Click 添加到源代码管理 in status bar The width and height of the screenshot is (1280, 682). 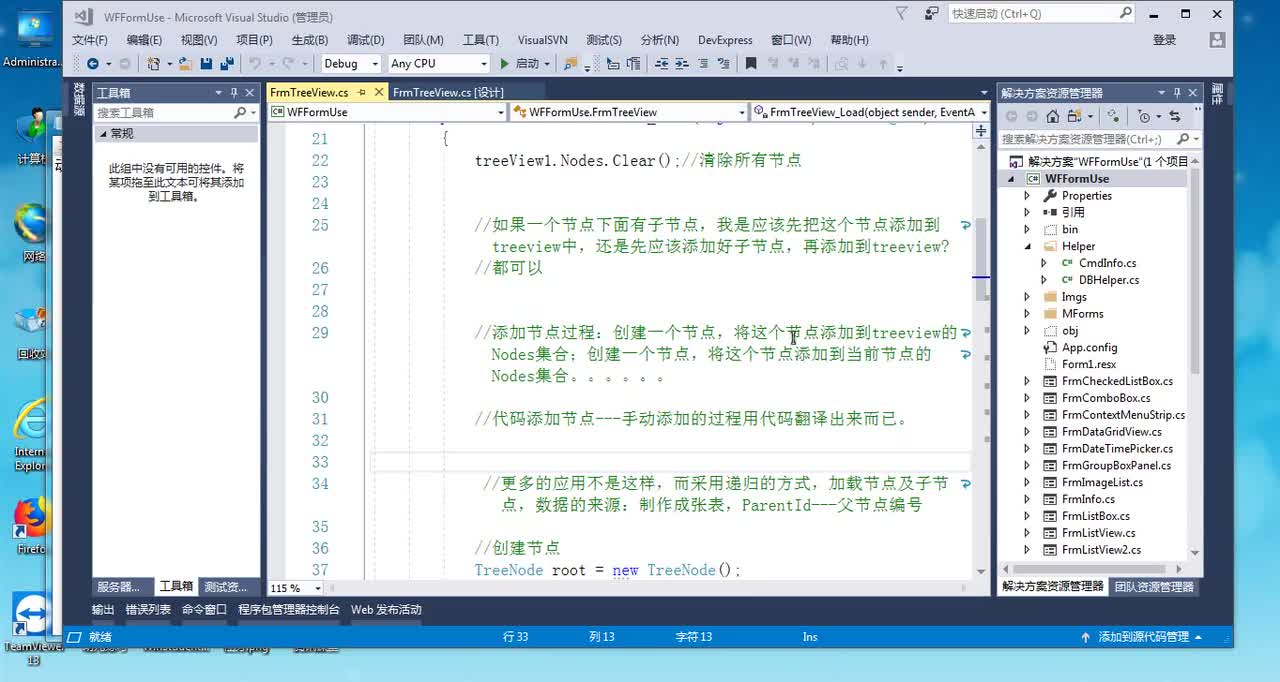coord(1143,637)
